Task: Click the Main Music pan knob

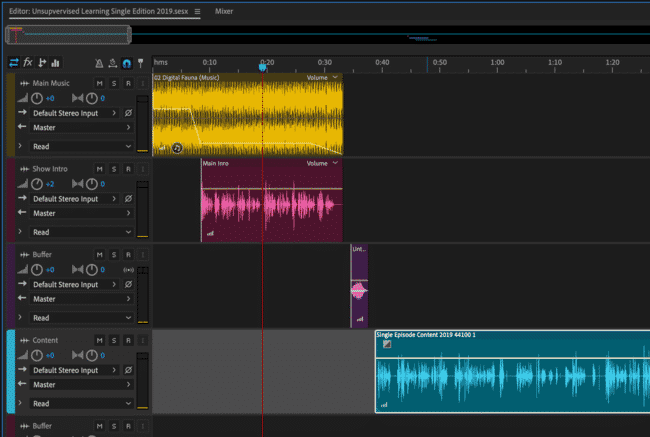Action: [92, 98]
